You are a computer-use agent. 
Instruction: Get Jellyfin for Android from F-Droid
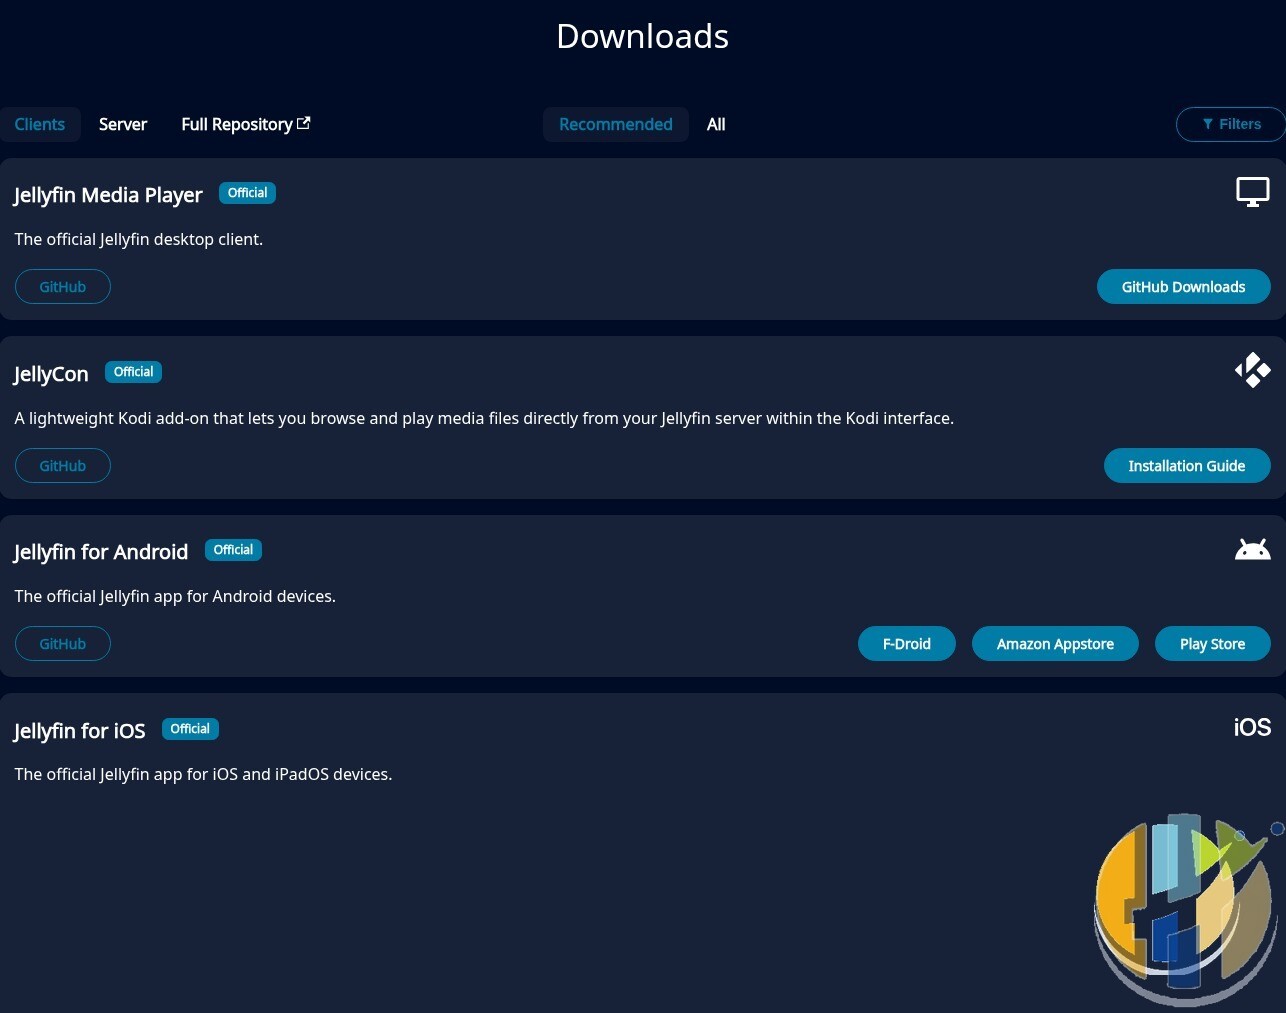point(907,644)
